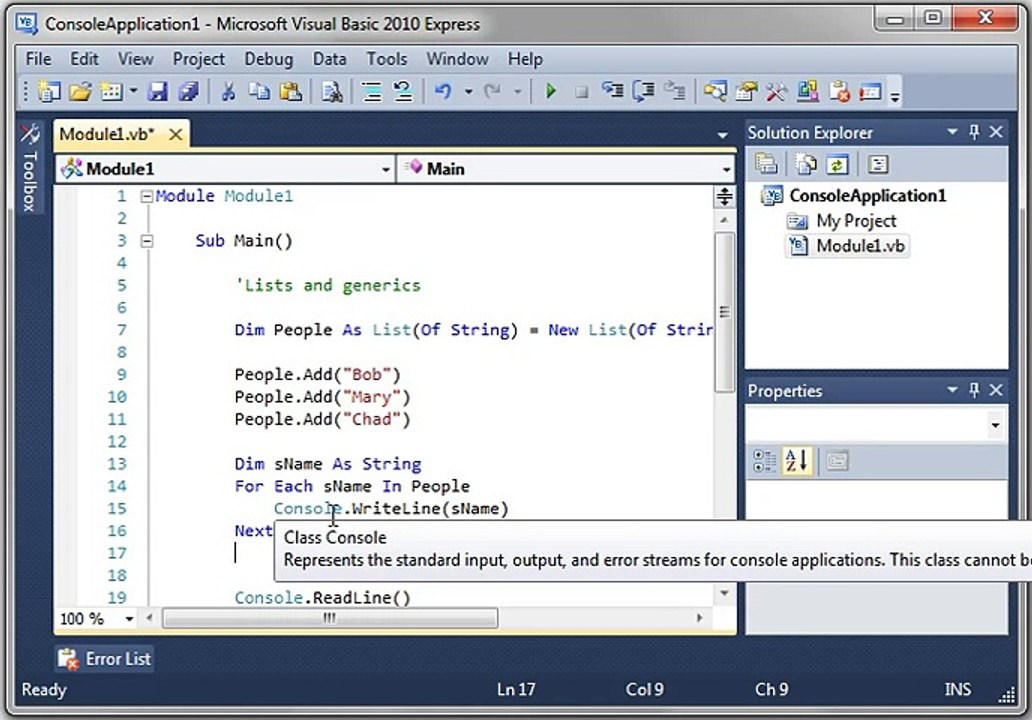The image size is (1032, 720).
Task: Click the New Project toolbar icon
Action: pos(49,91)
